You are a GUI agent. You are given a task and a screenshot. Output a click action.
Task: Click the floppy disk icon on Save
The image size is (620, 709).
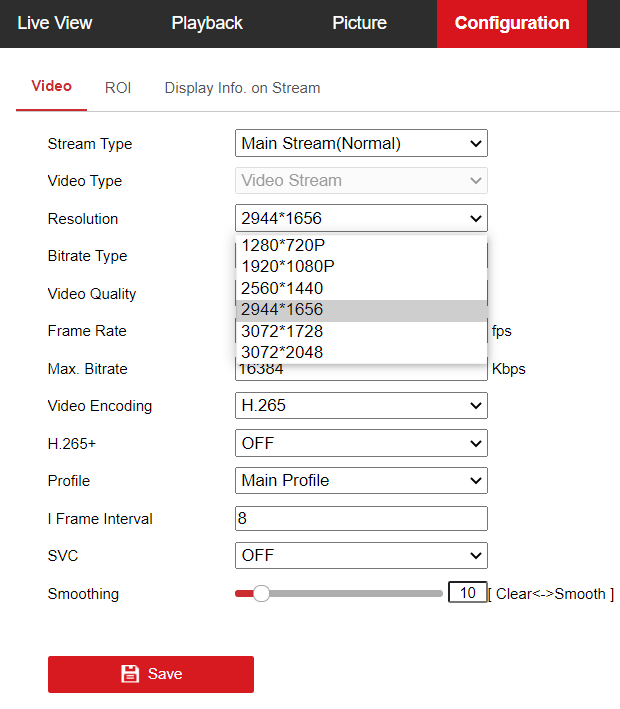click(x=130, y=674)
